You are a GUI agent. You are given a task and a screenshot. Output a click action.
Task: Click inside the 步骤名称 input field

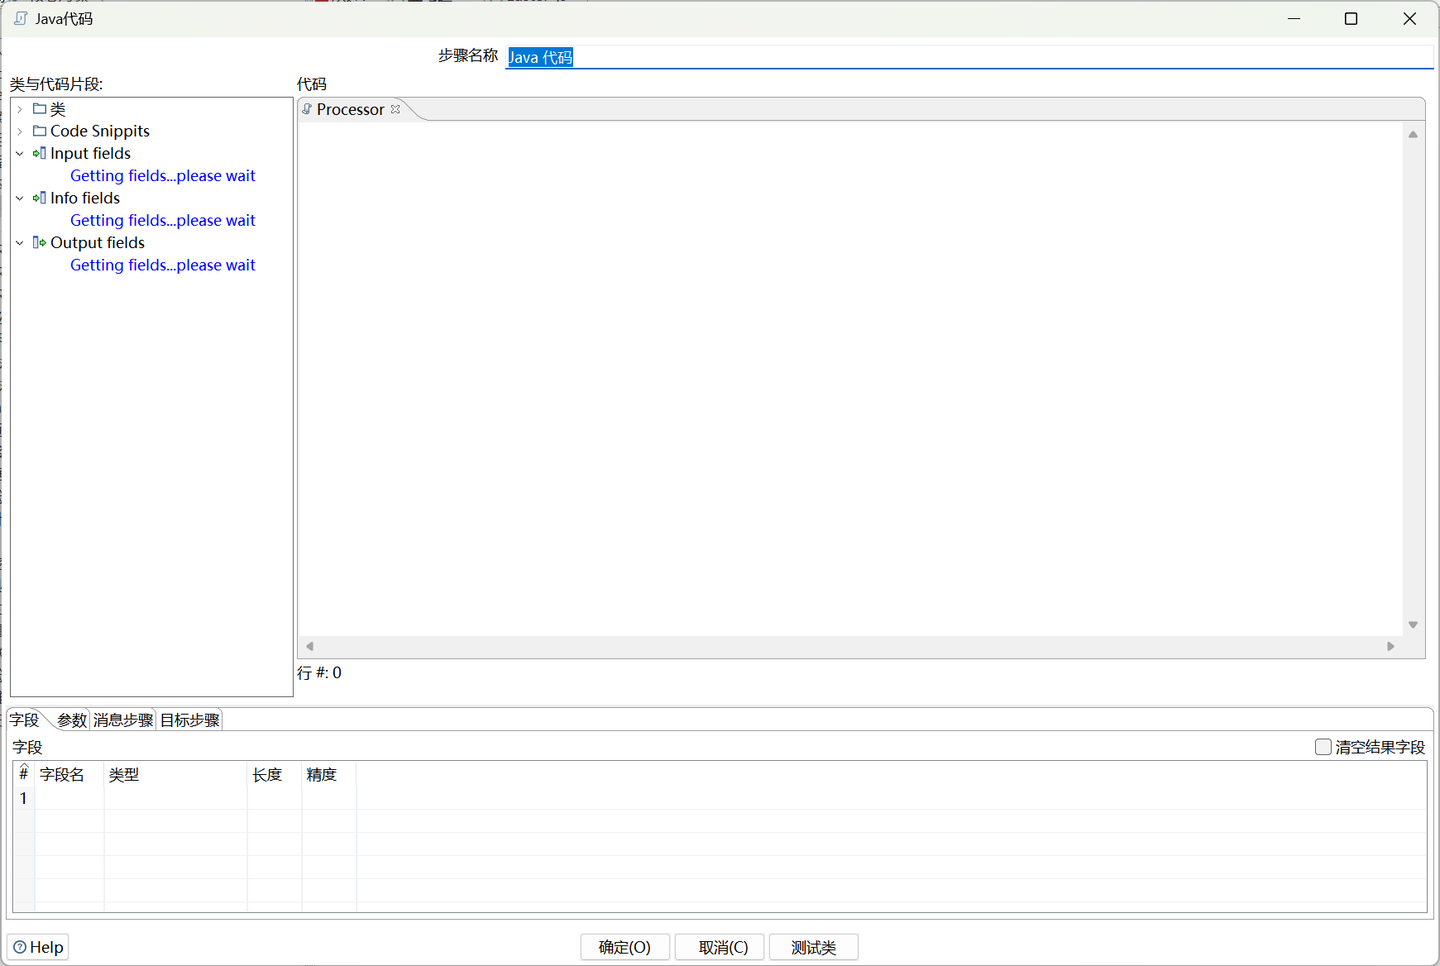700,57
